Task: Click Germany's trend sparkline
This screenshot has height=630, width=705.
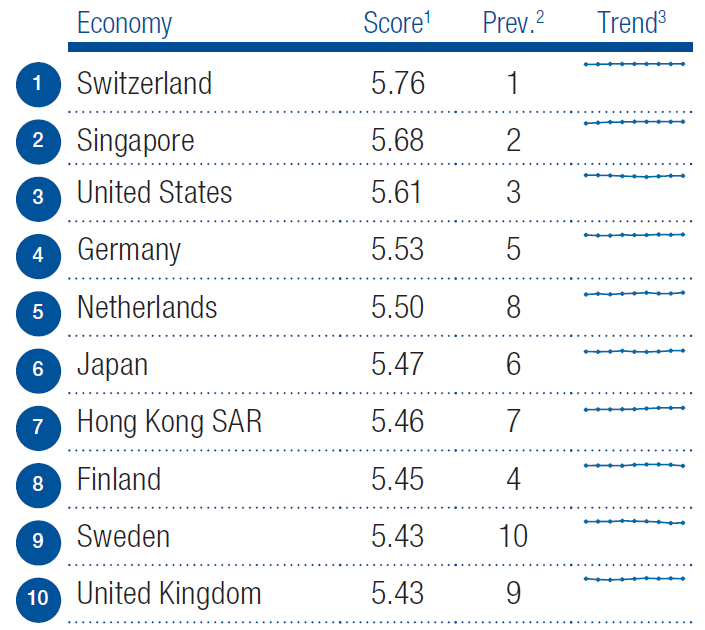Action: click(x=634, y=235)
